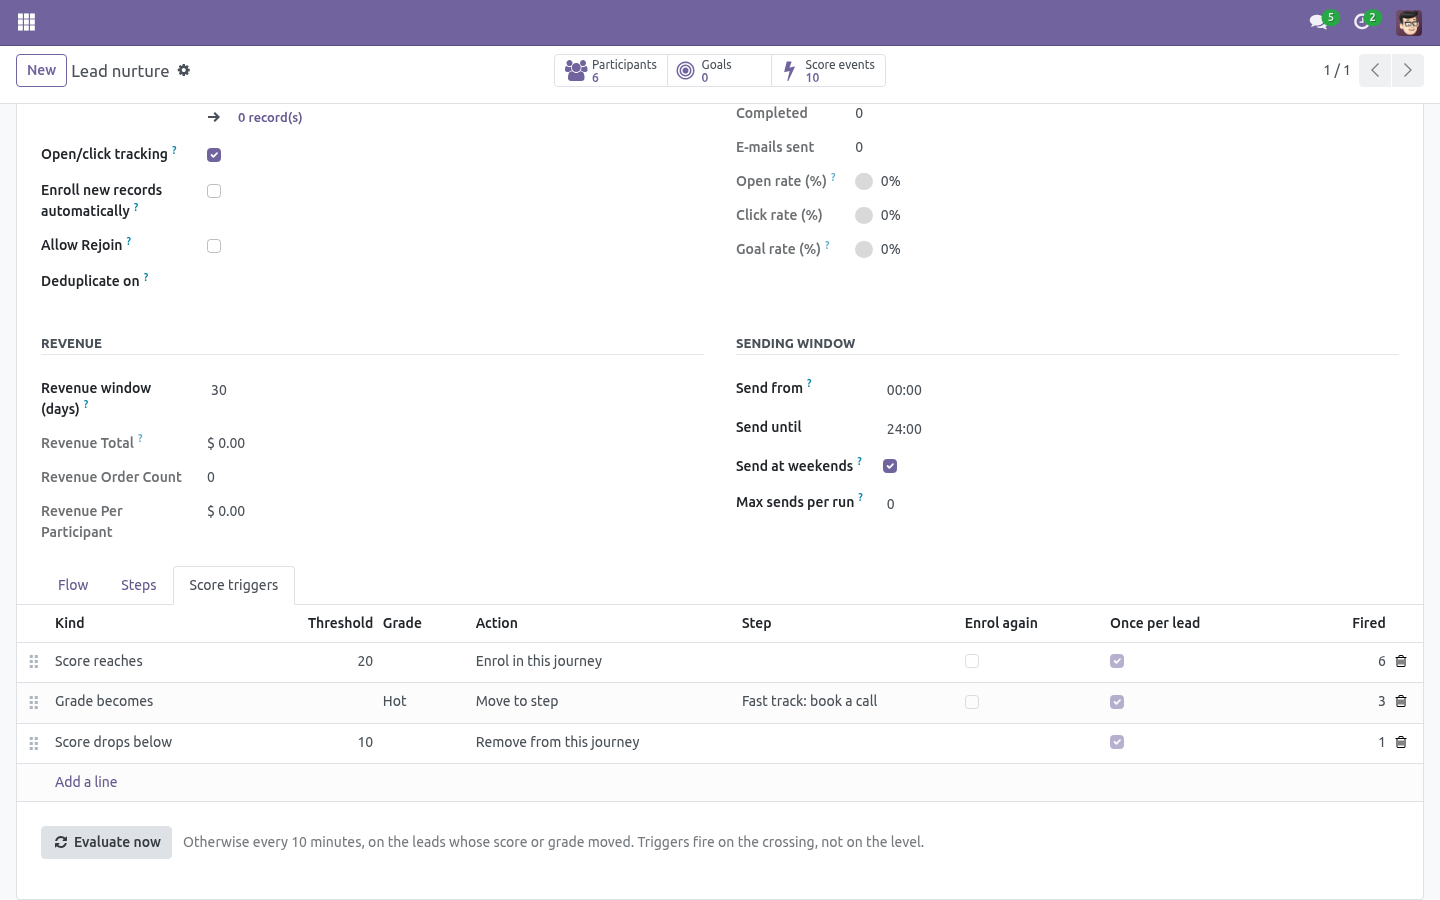The image size is (1440, 900).
Task: Click the Send from time field
Action: (x=1141, y=390)
